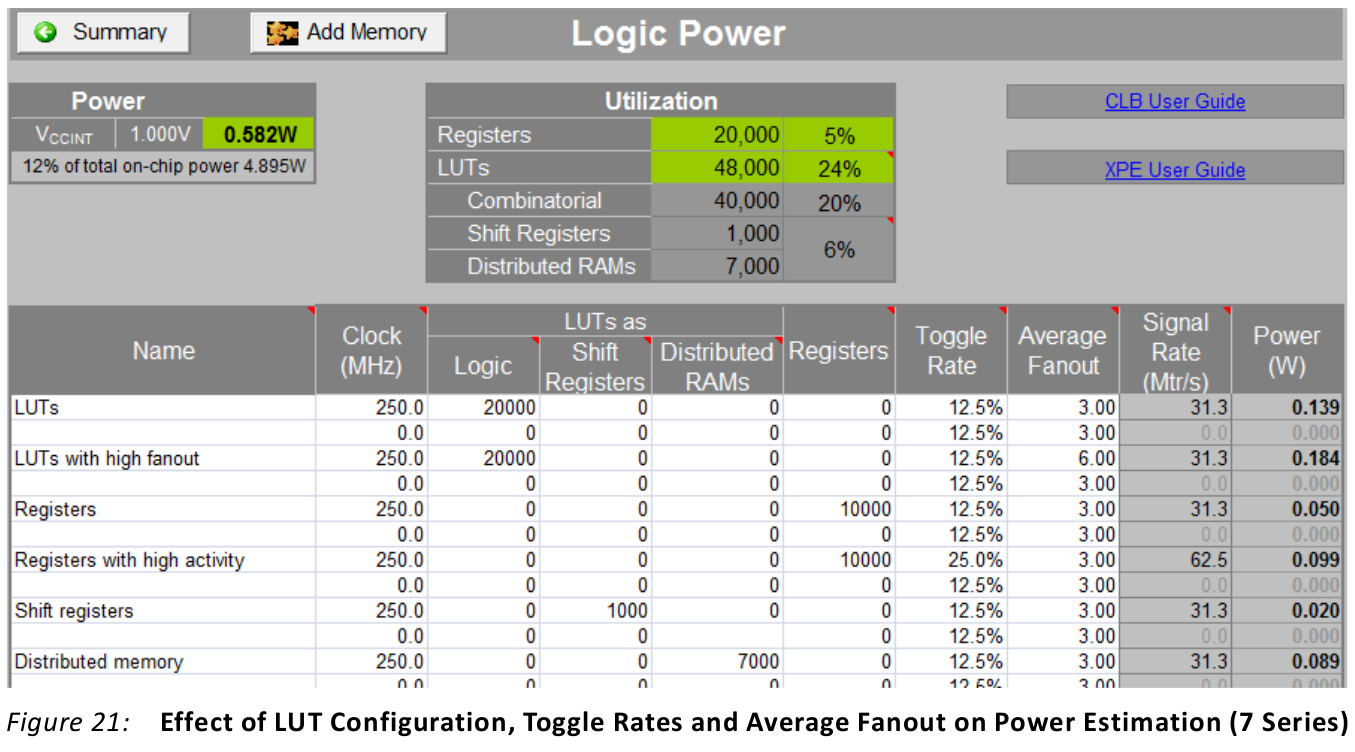The height and width of the screenshot is (752, 1355).
Task: Click the Average Fanout column header
Action: [1062, 351]
